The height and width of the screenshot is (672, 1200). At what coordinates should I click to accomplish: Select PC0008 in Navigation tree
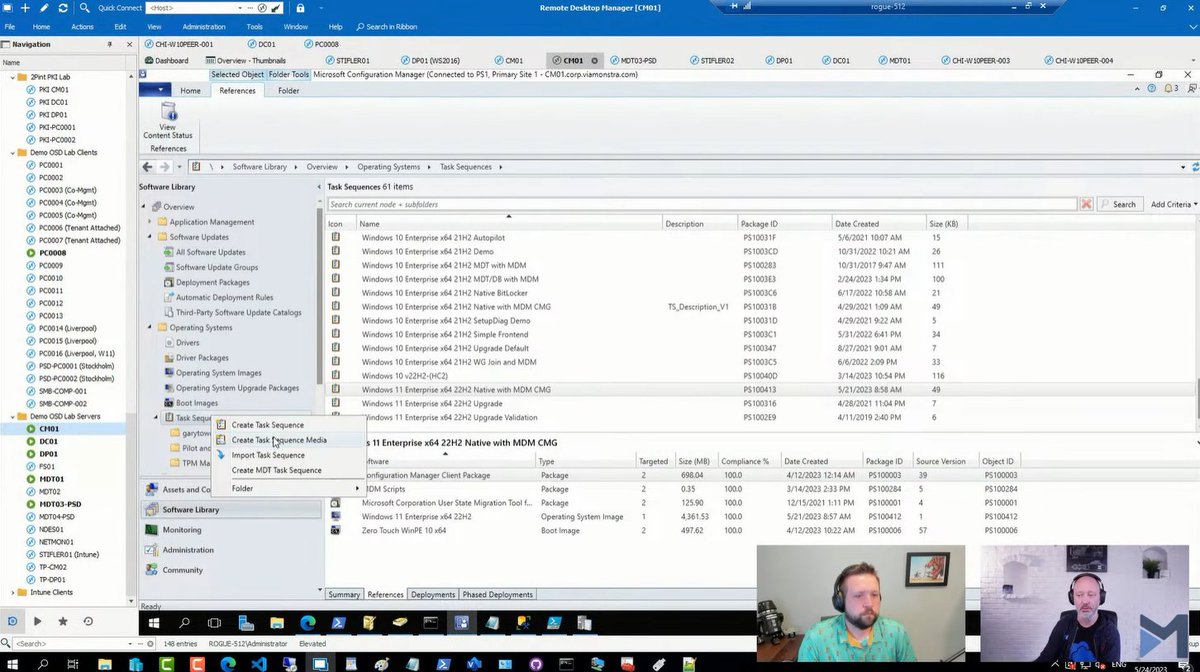point(52,253)
